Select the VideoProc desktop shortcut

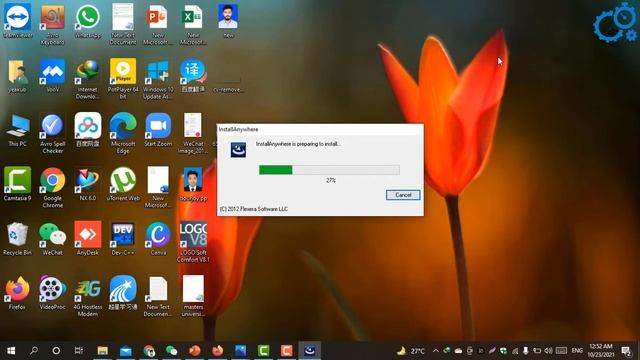[x=53, y=293]
